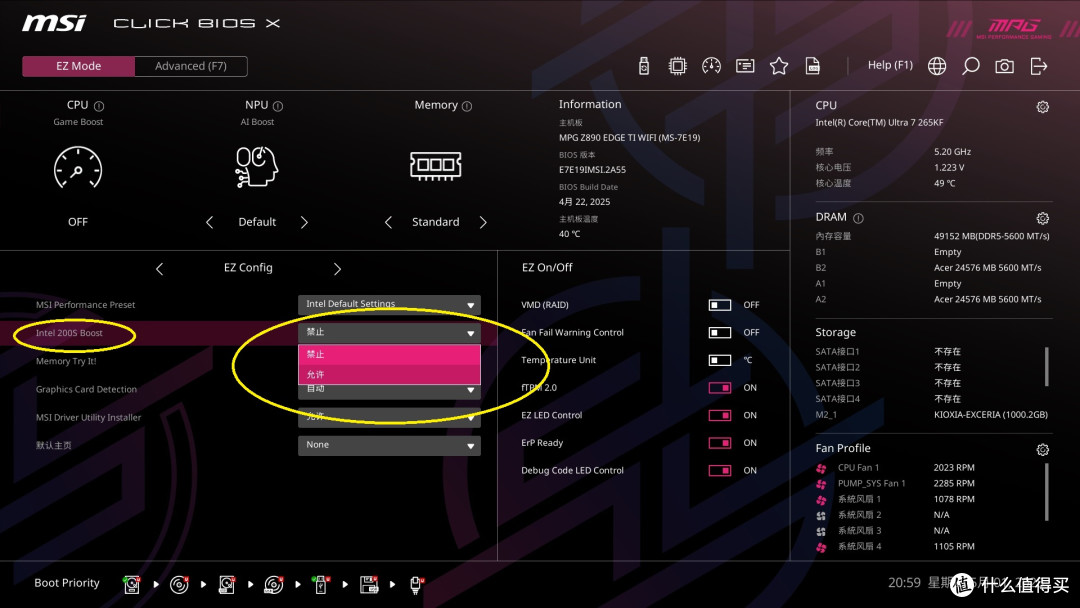Toggle ErP Ready switch
Screen dimensions: 1080x608
pos(720,443)
